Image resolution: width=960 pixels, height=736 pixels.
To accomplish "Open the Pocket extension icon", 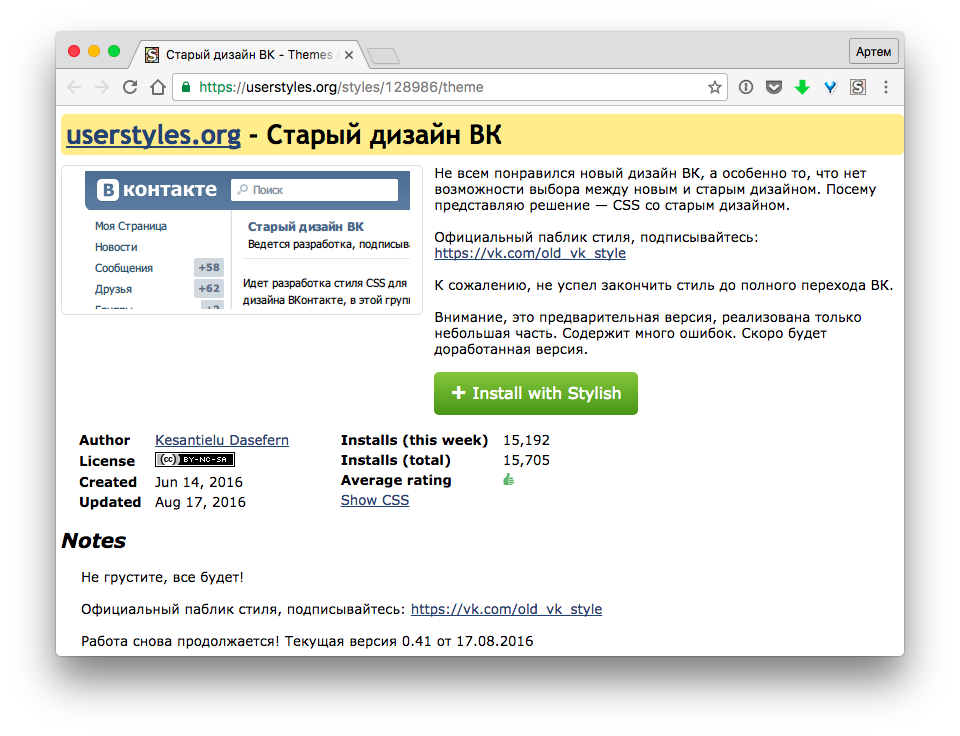I will (x=773, y=87).
